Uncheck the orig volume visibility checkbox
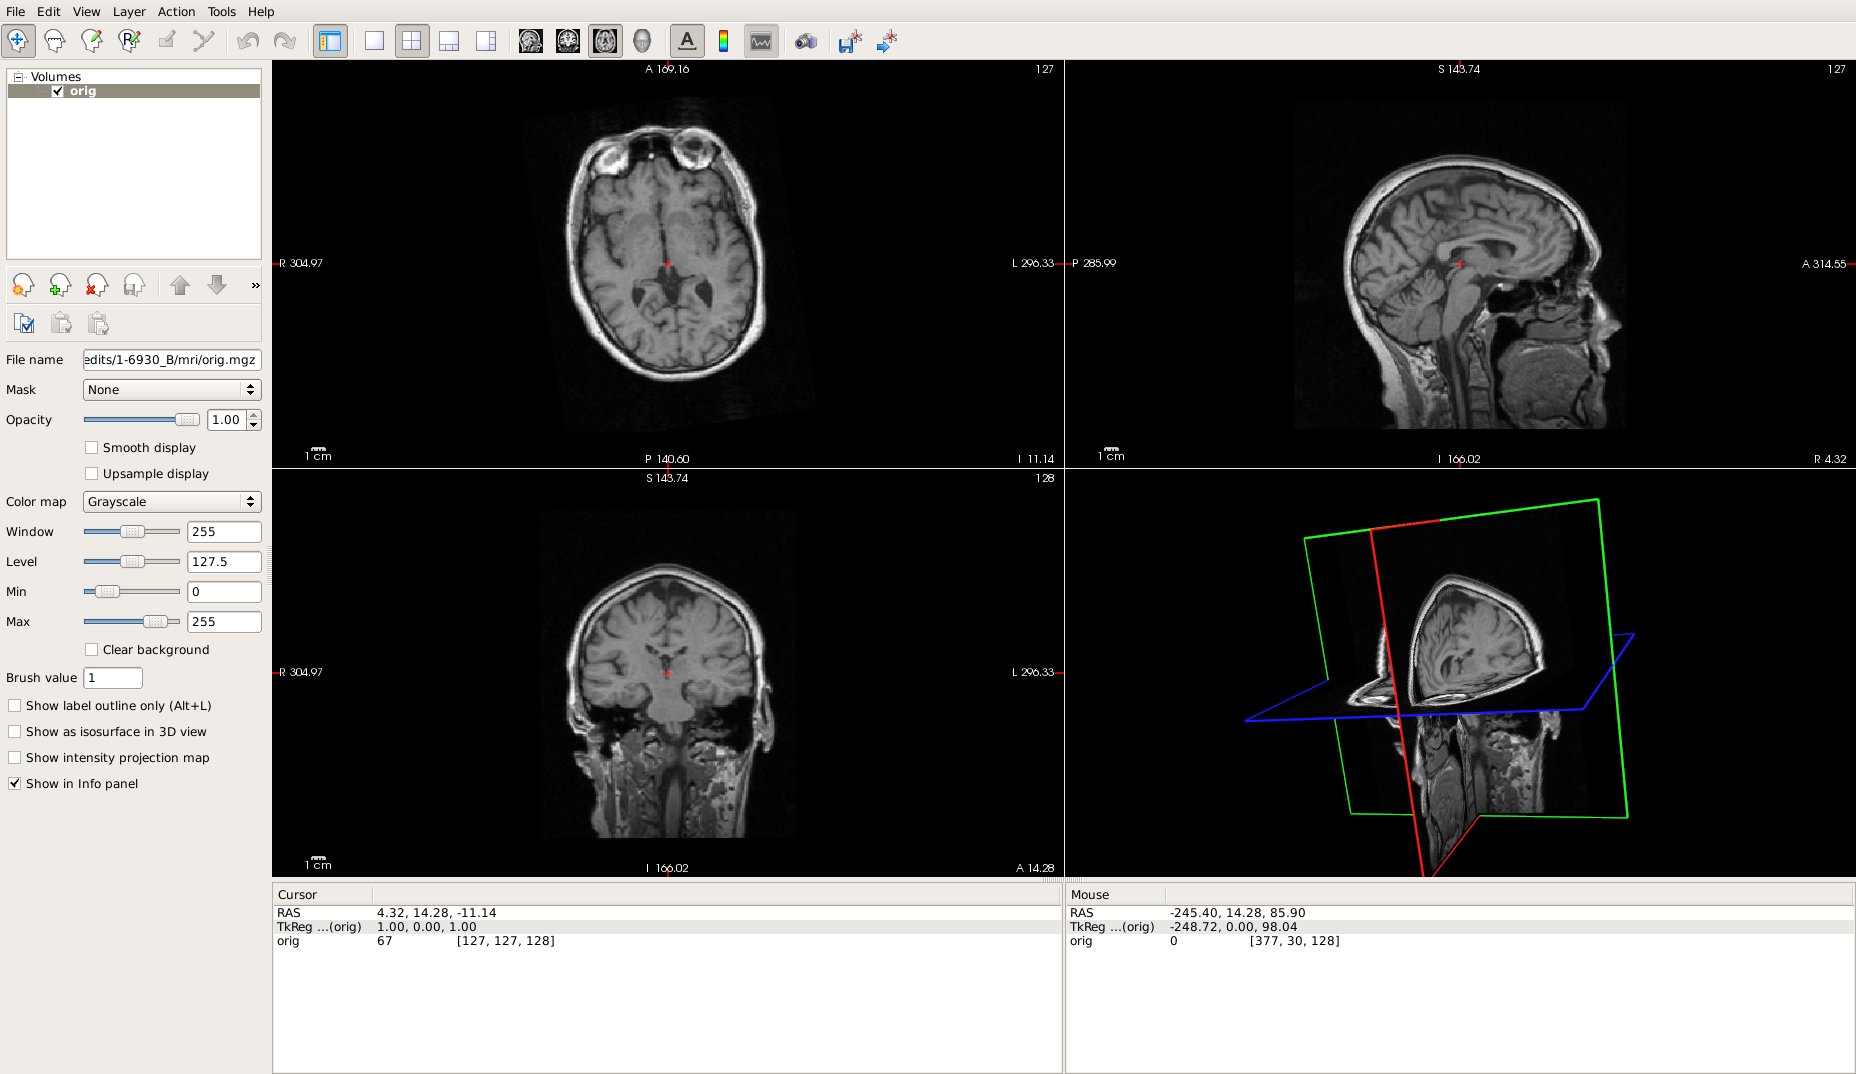1856x1074 pixels. coord(58,91)
